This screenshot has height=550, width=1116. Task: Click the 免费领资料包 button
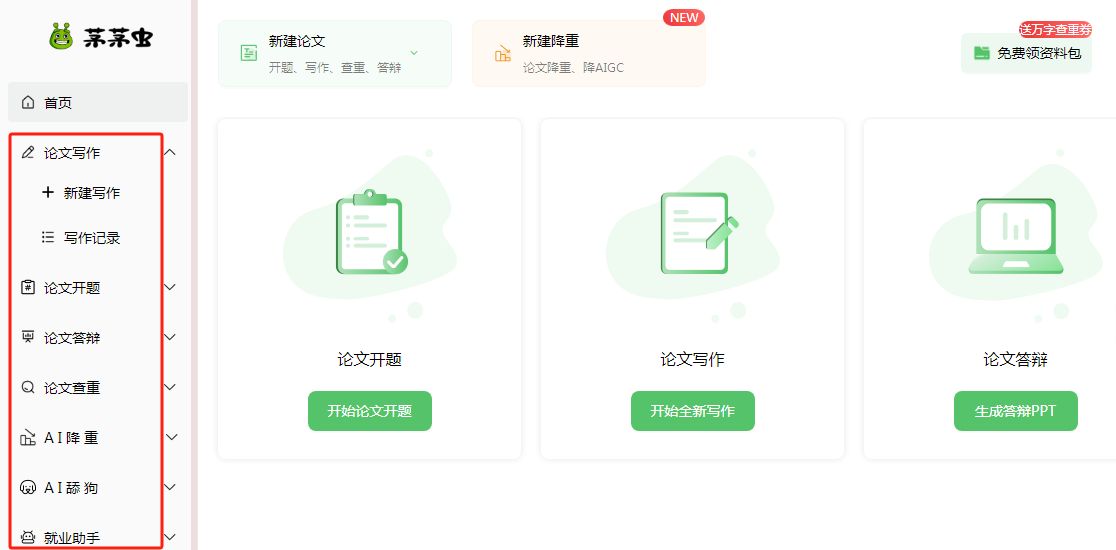tap(1026, 53)
